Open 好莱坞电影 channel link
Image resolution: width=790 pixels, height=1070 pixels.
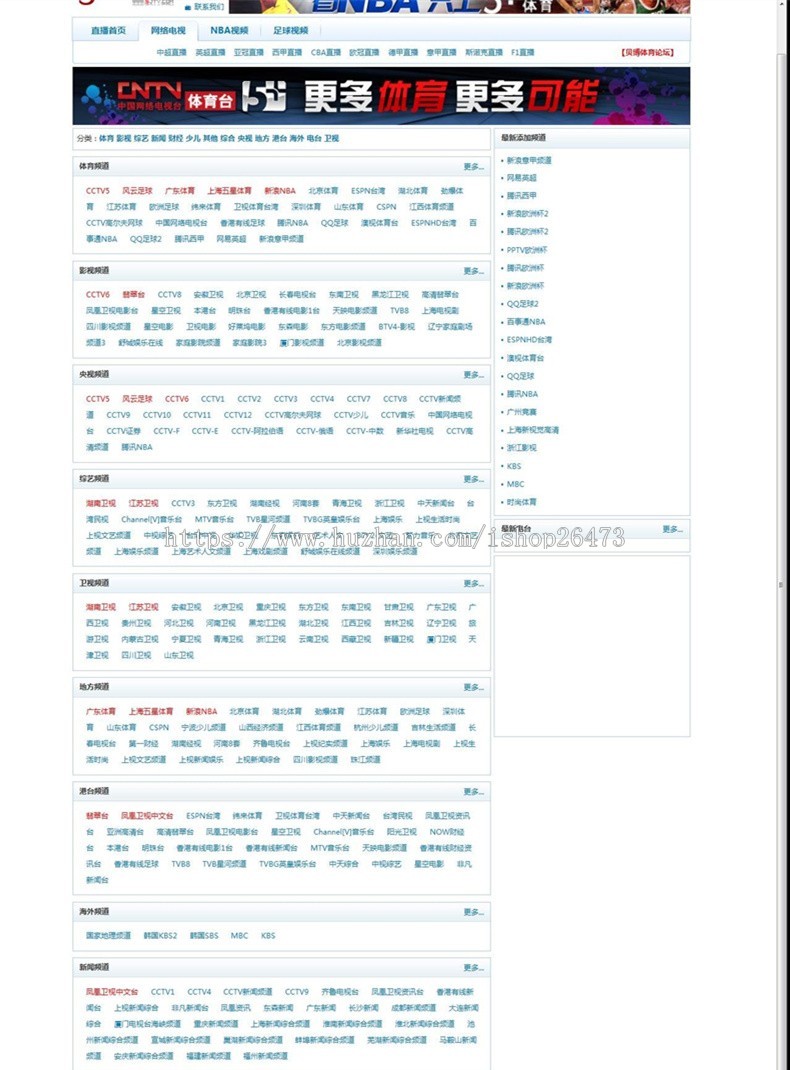coord(247,327)
